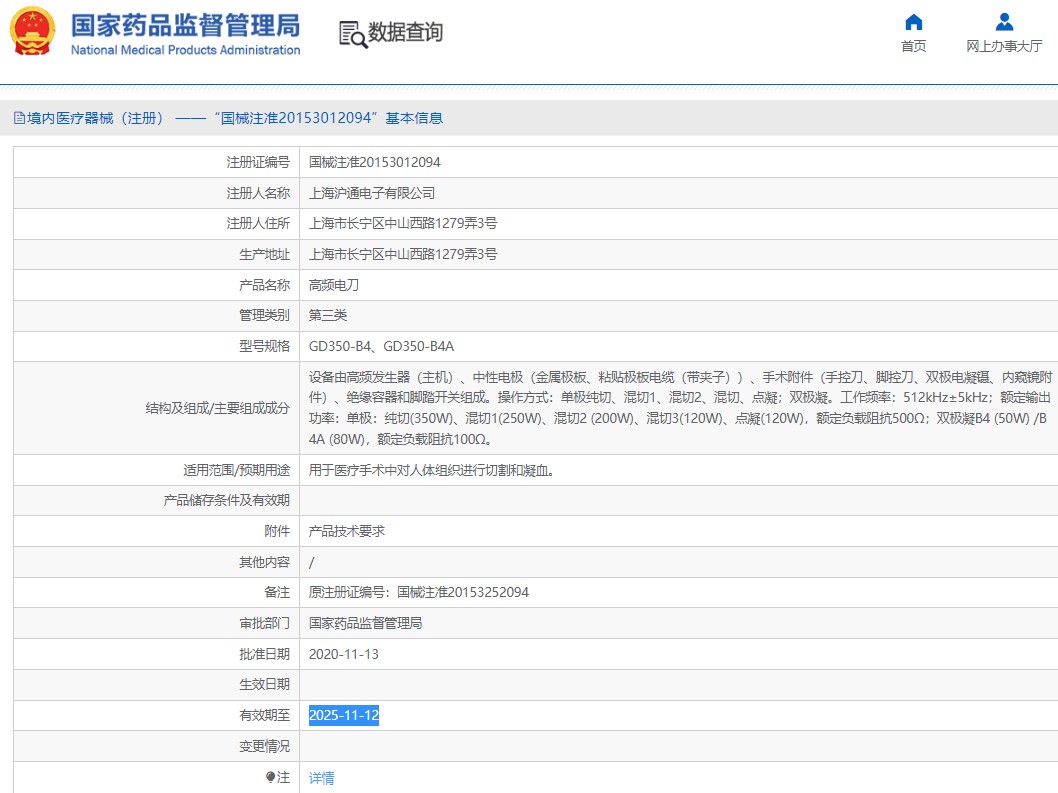Screen dimensions: 1058x793
Task: Click the bullet icon beside 注
Action: click(x=270, y=777)
